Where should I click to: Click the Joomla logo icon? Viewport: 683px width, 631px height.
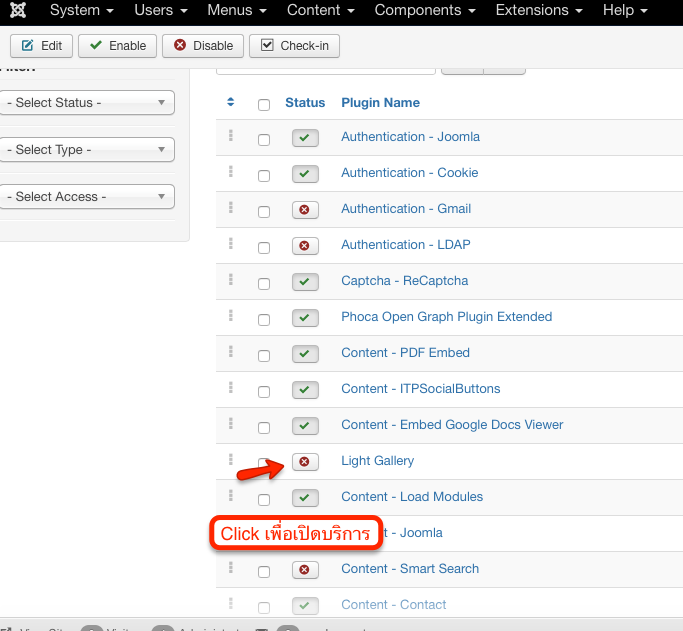(18, 10)
